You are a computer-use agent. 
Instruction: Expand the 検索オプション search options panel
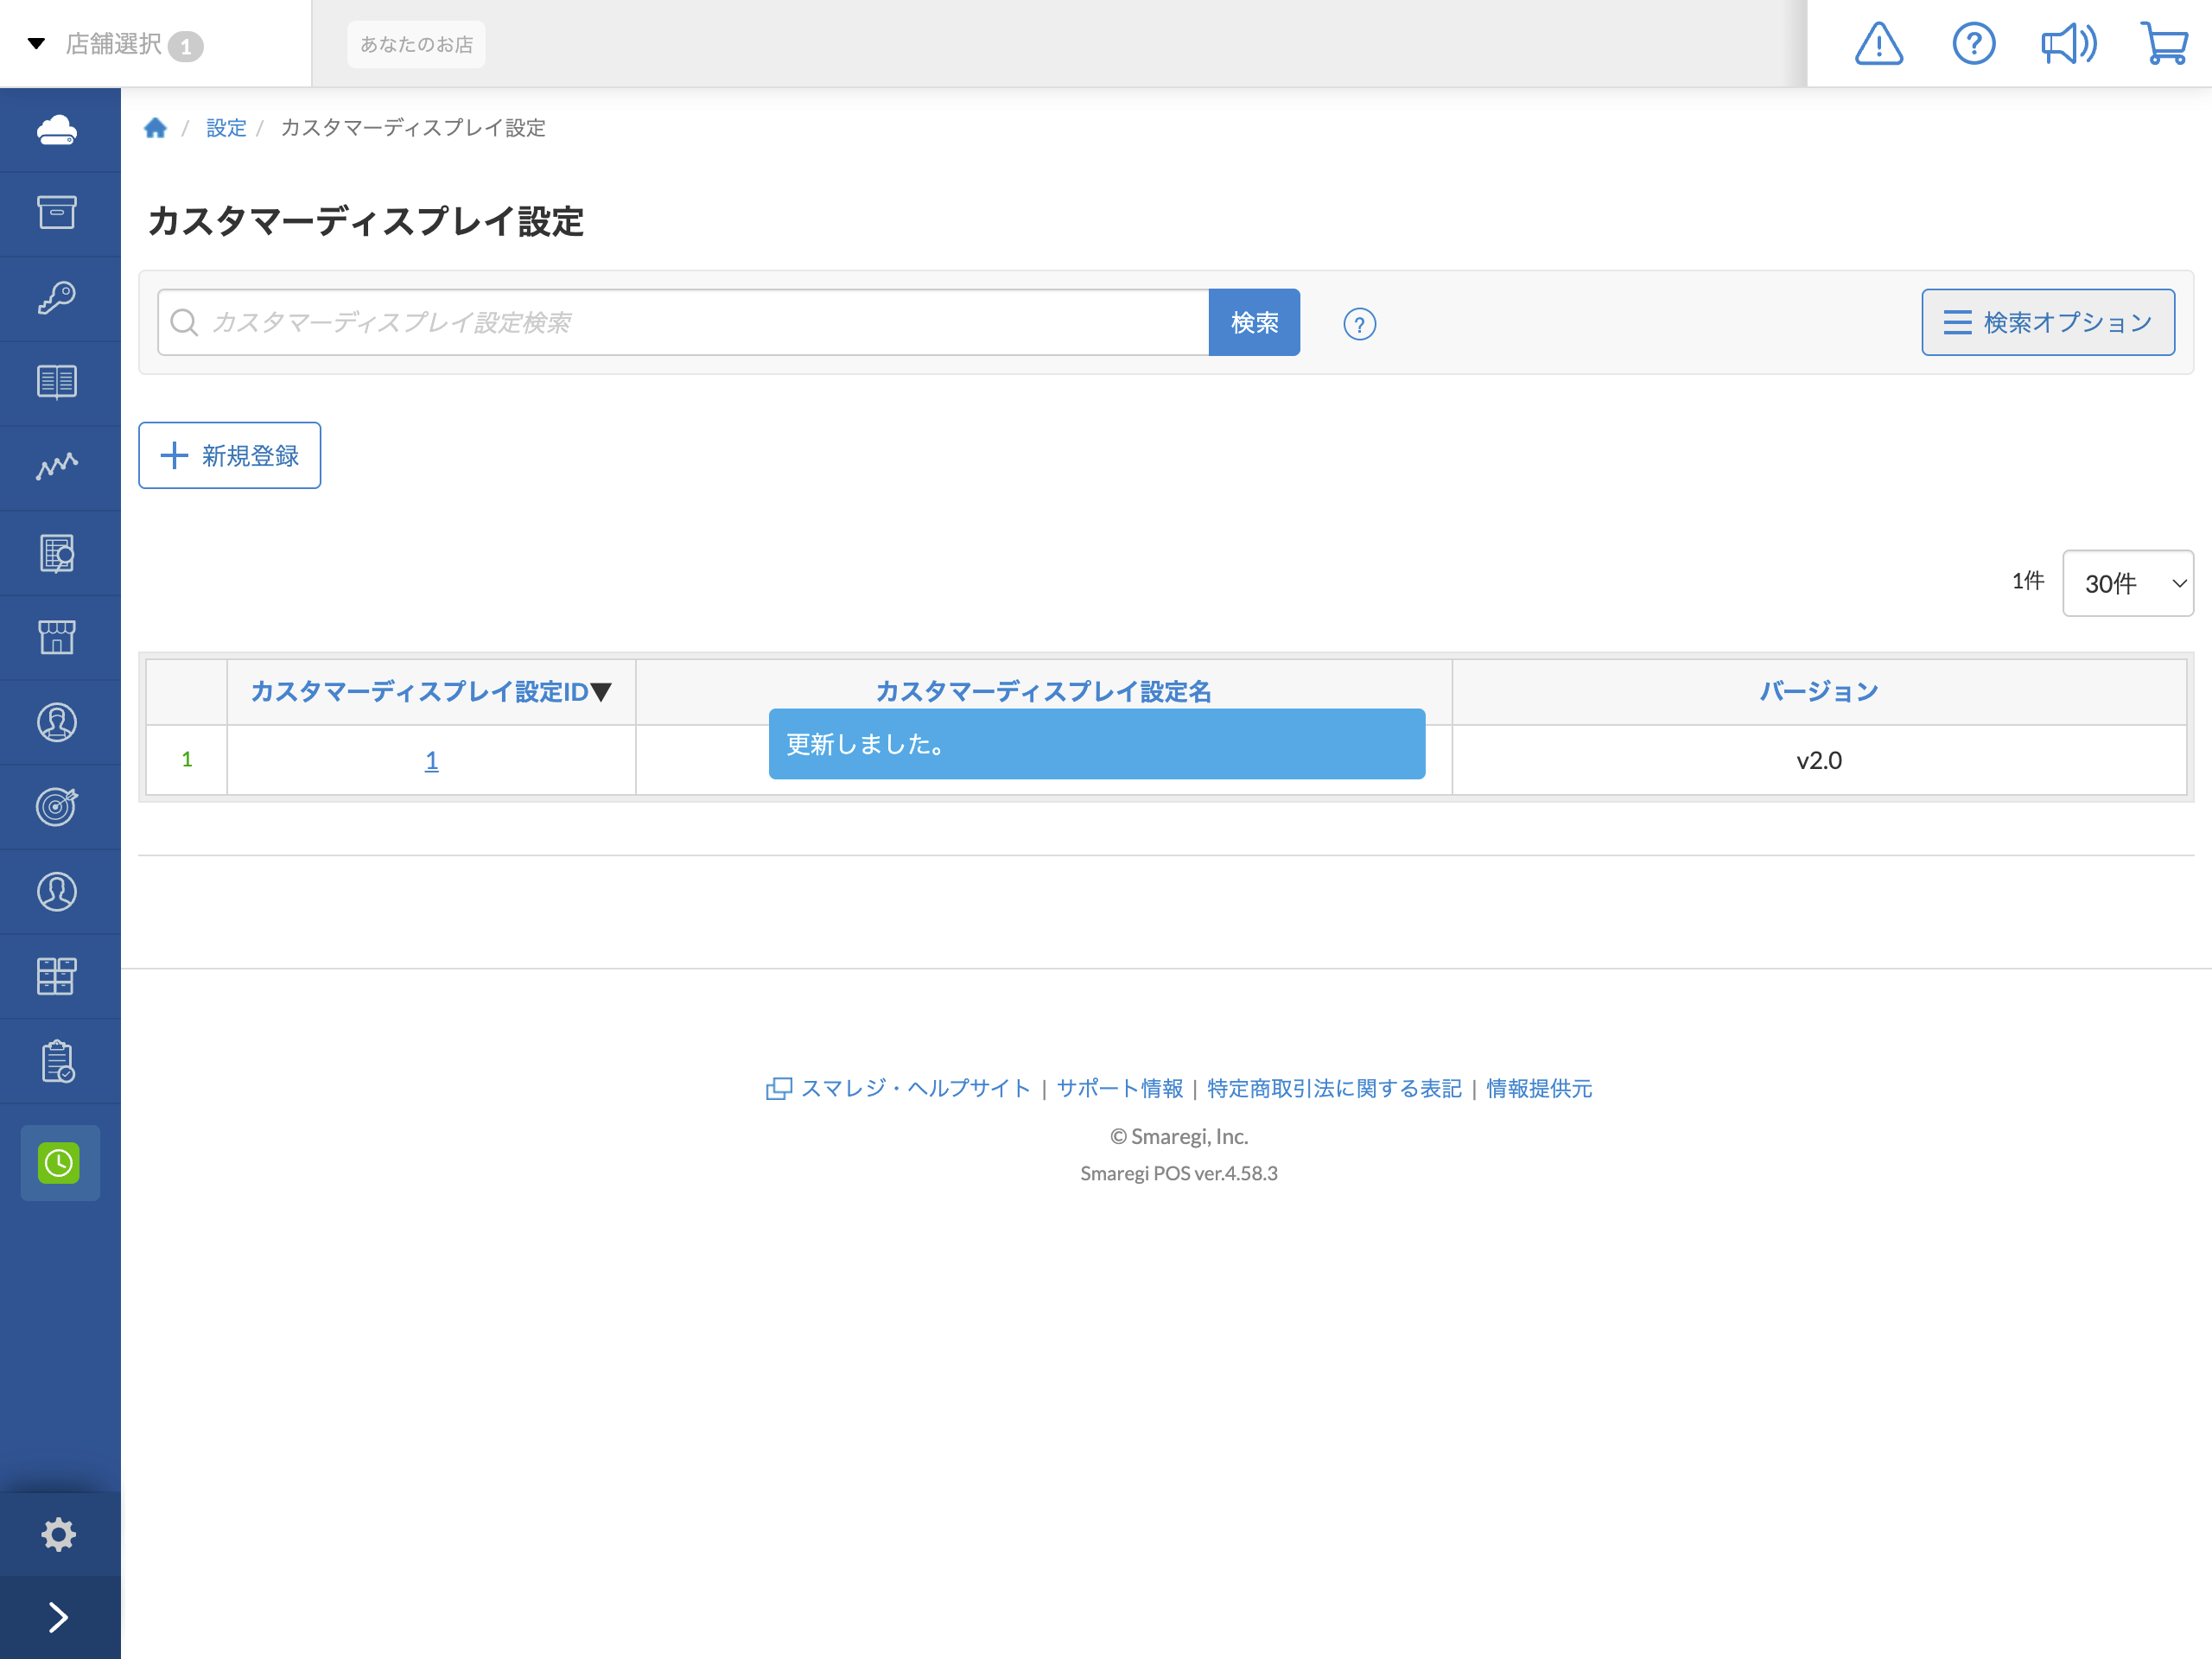pyautogui.click(x=2047, y=322)
